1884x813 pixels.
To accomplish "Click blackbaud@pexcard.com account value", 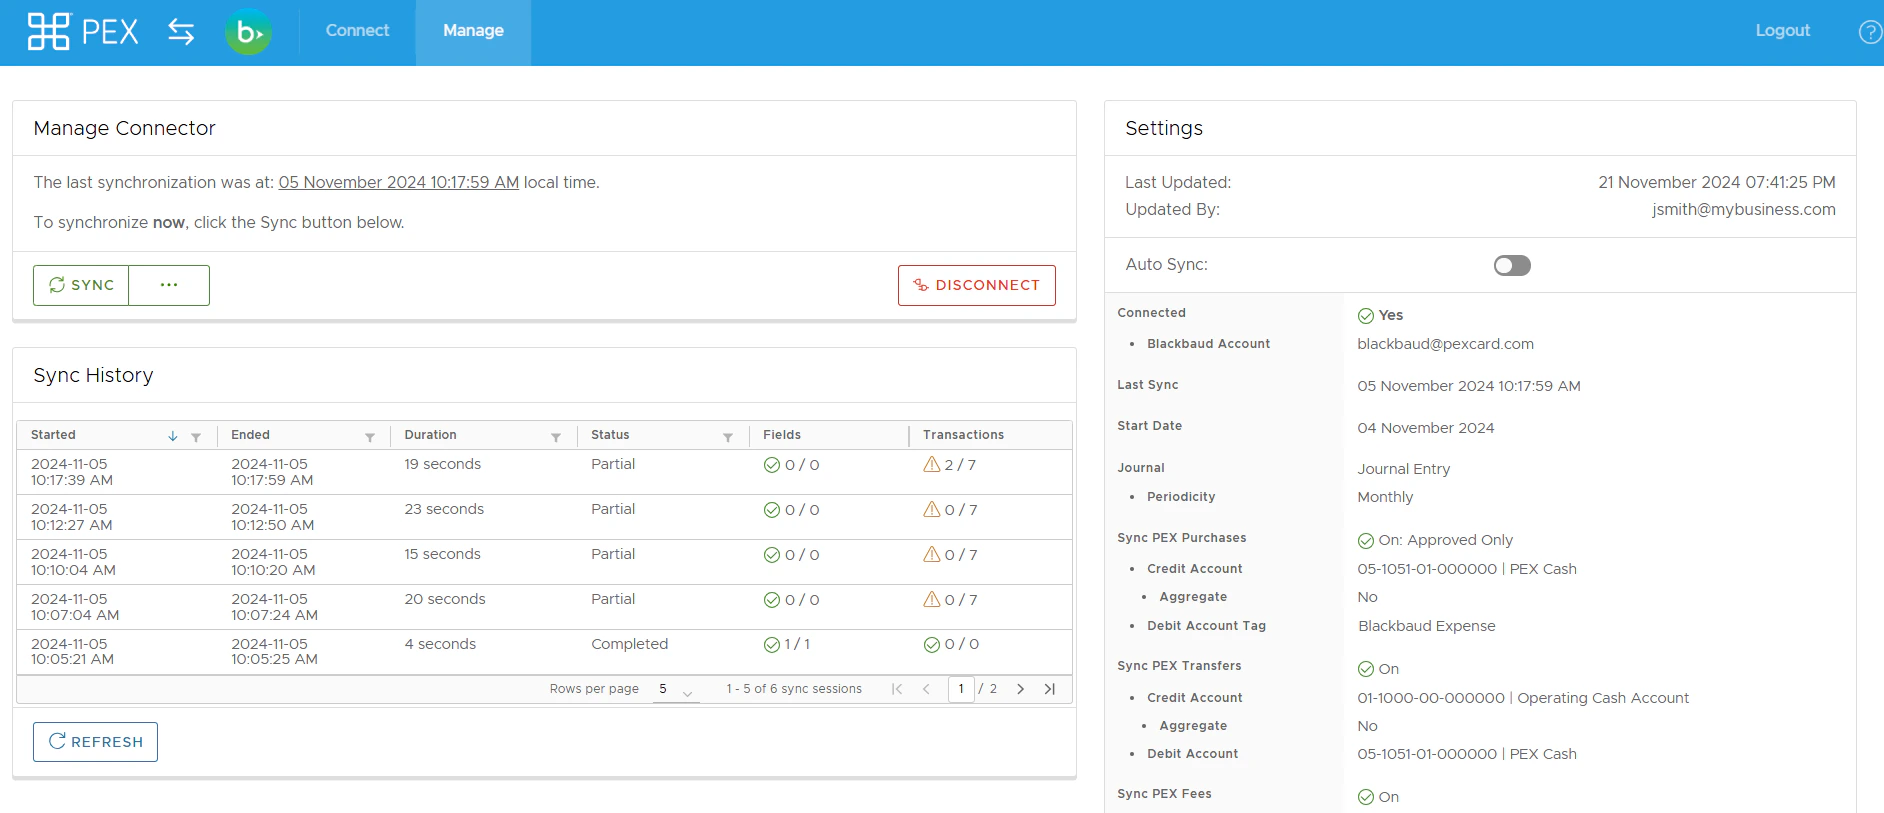I will (1445, 344).
